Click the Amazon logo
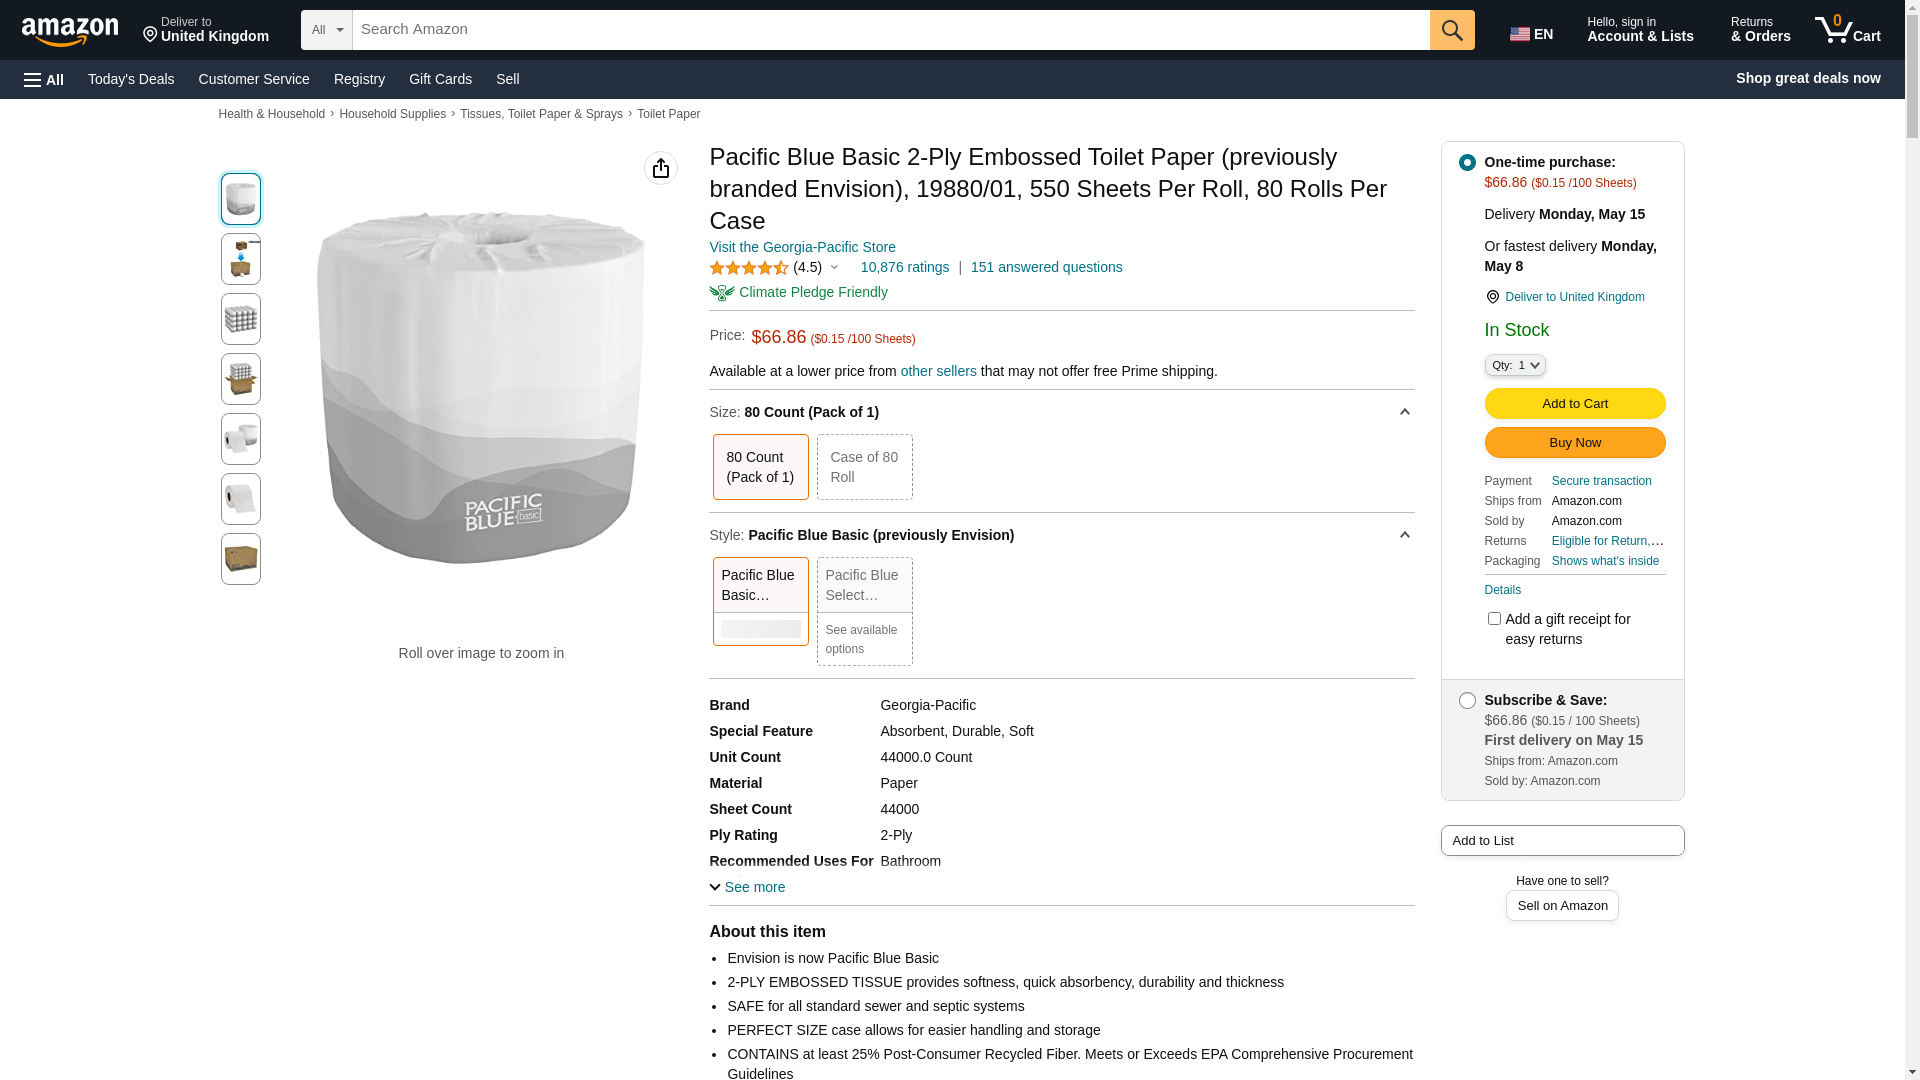This screenshot has width=1920, height=1080. point(70,31)
